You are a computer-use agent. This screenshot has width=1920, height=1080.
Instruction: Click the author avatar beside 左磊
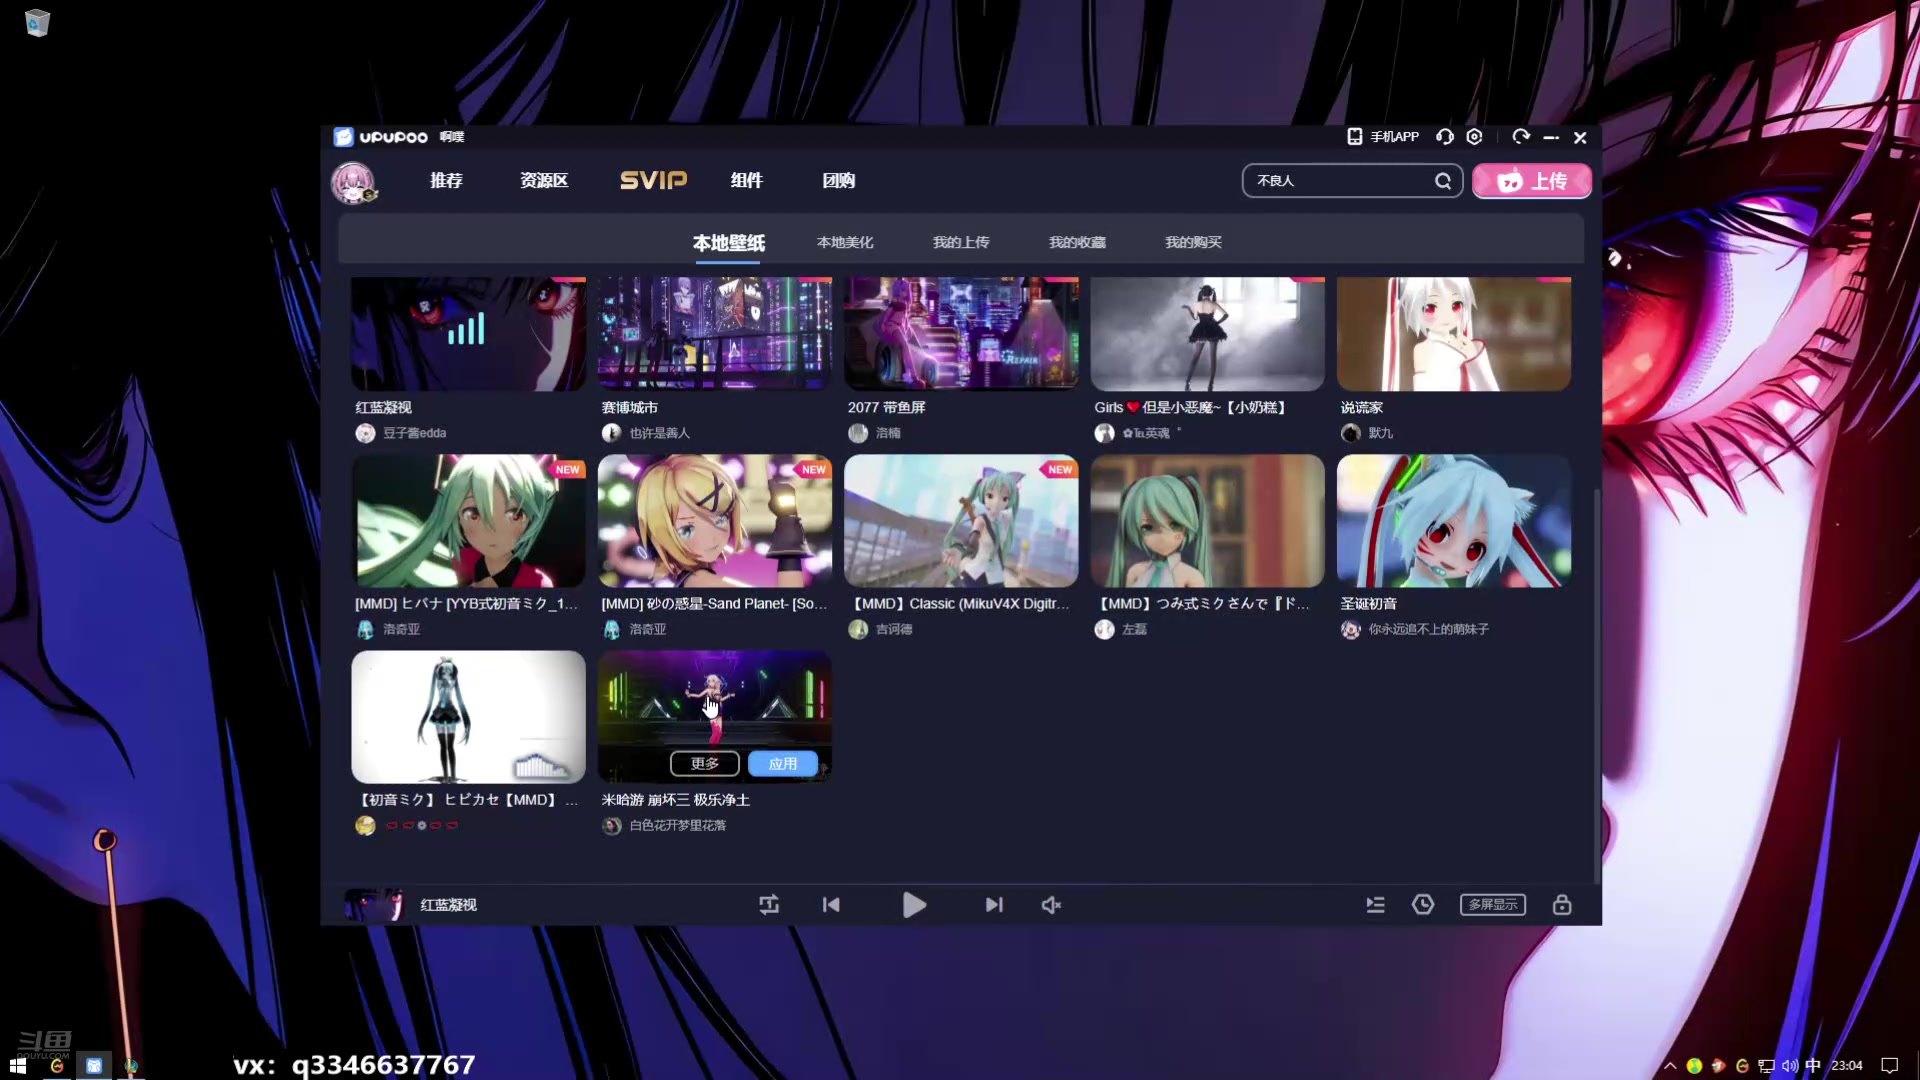pyautogui.click(x=1104, y=629)
